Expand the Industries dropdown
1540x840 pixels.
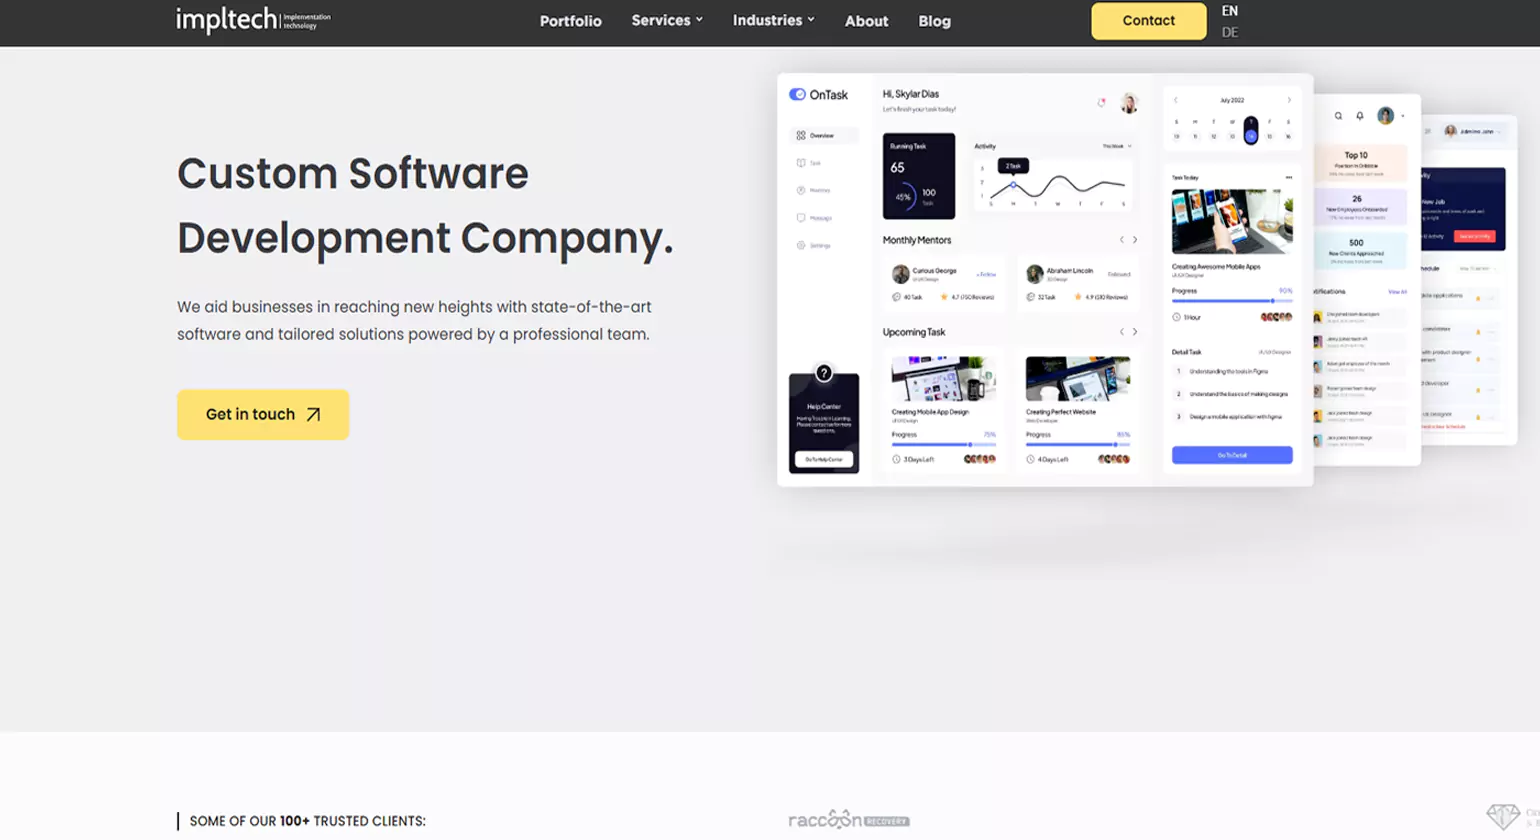773,20
